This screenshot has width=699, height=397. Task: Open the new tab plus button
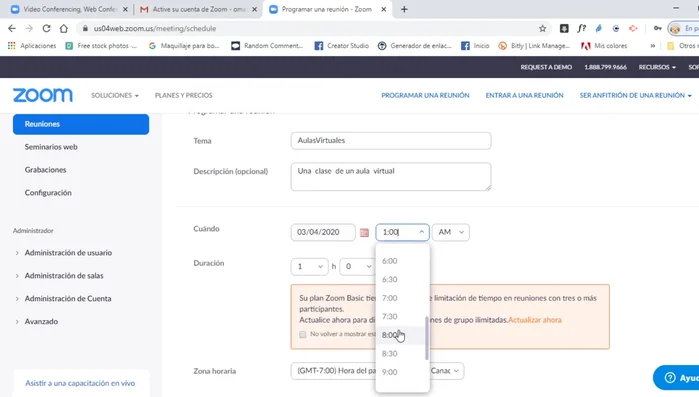[404, 9]
